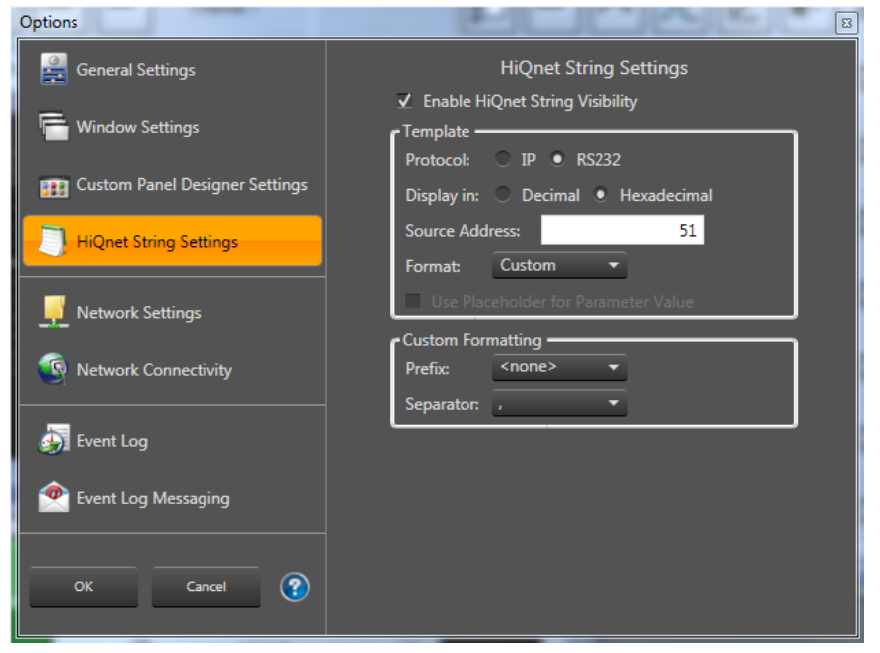Choose the RS232 protocol option
This screenshot has width=880, height=653.
click(x=557, y=159)
